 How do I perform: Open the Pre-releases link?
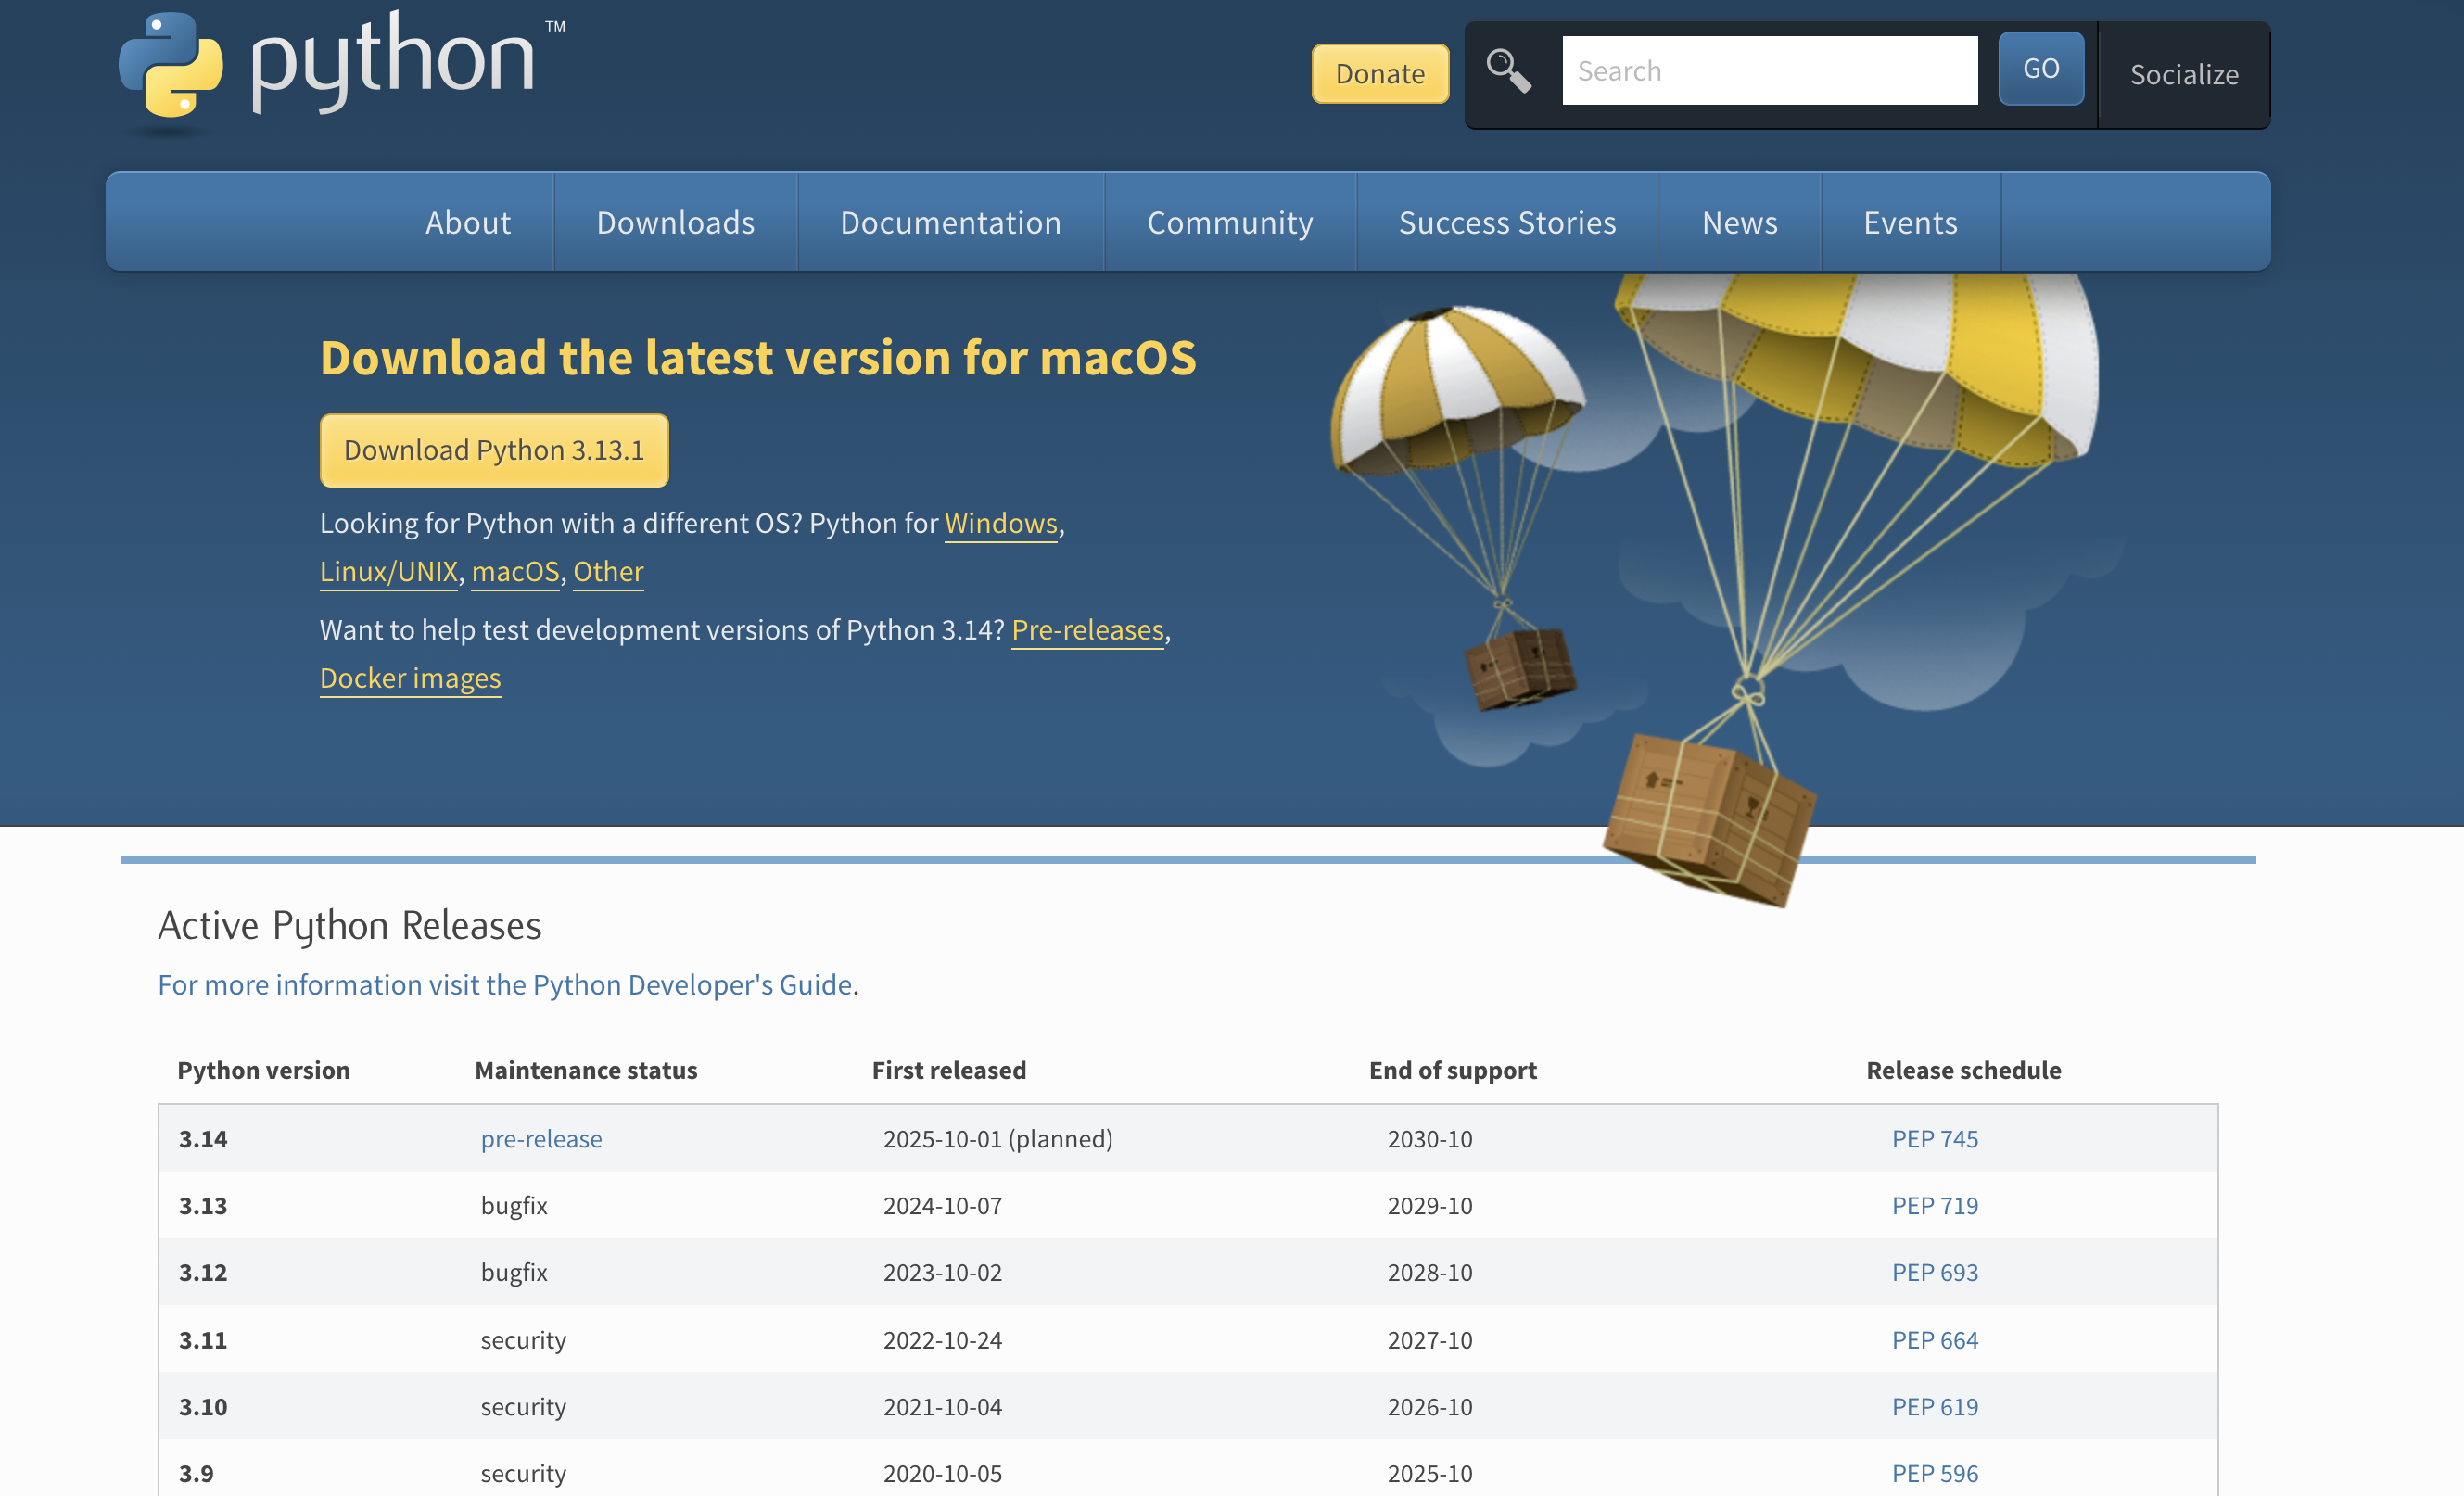tap(1087, 630)
